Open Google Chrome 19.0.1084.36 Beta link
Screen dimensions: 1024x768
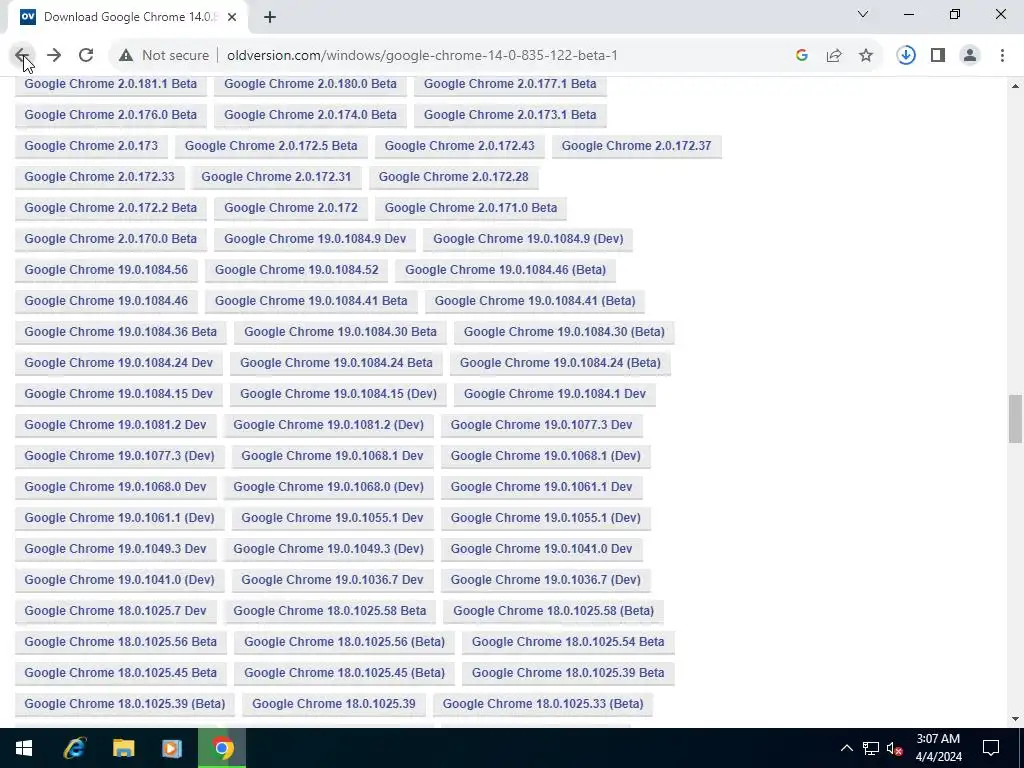[x=120, y=332]
